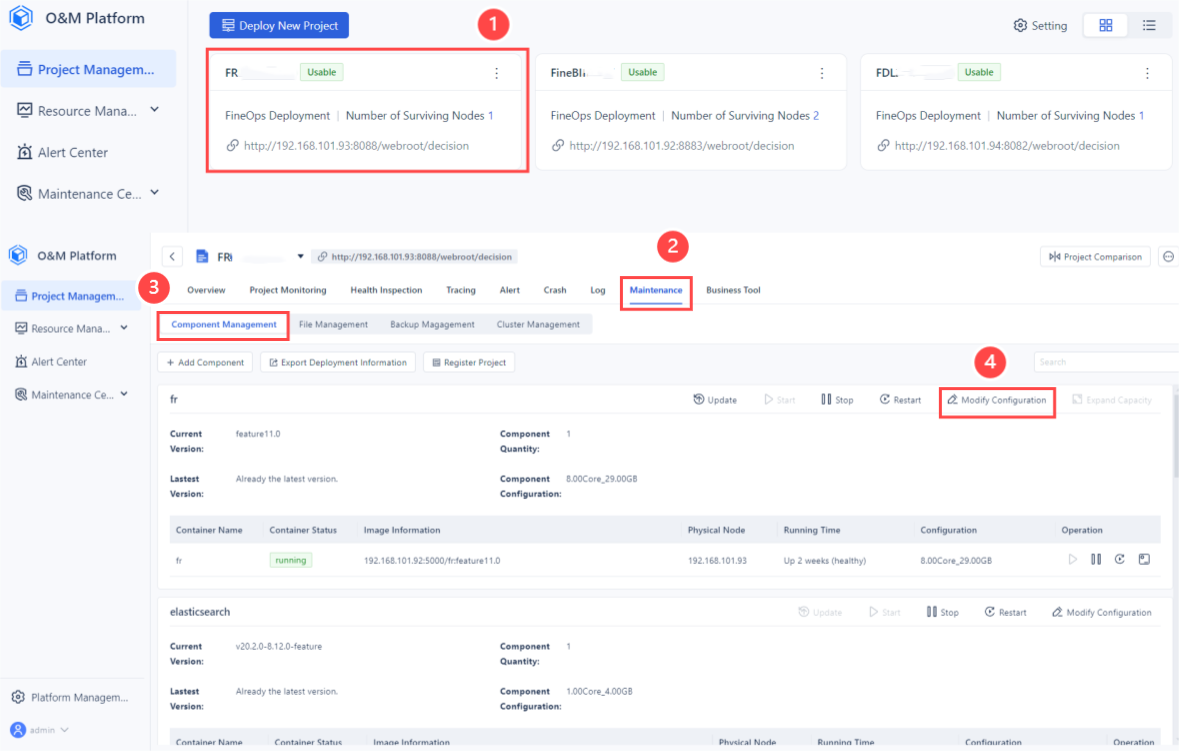Open the admin user dropdown
Viewport: 1179px width, 751px height.
pos(40,730)
